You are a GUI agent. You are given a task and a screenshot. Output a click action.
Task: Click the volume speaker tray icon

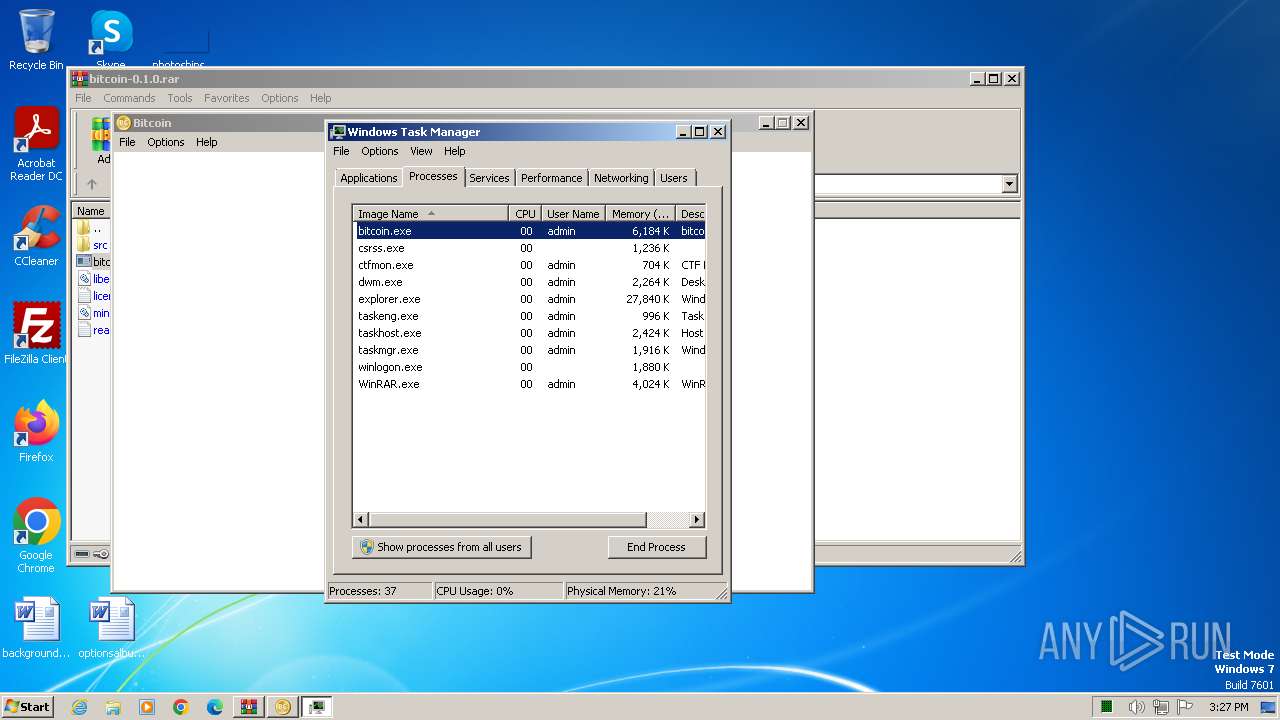pos(1136,707)
